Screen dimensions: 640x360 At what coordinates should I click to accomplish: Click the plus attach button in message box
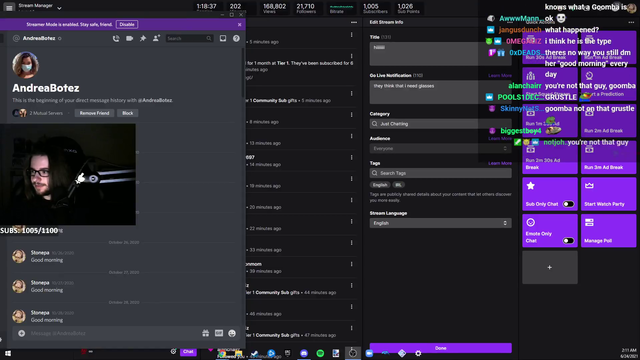pyautogui.click(x=22, y=333)
